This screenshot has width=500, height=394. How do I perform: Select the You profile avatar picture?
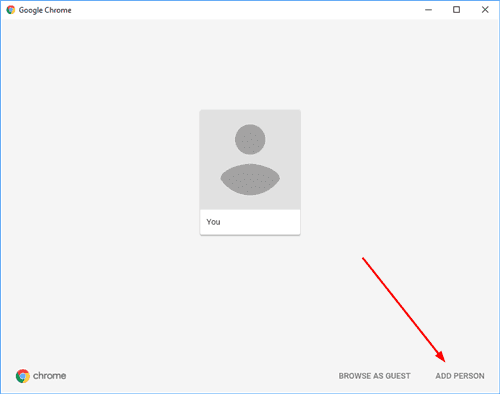[x=250, y=160]
